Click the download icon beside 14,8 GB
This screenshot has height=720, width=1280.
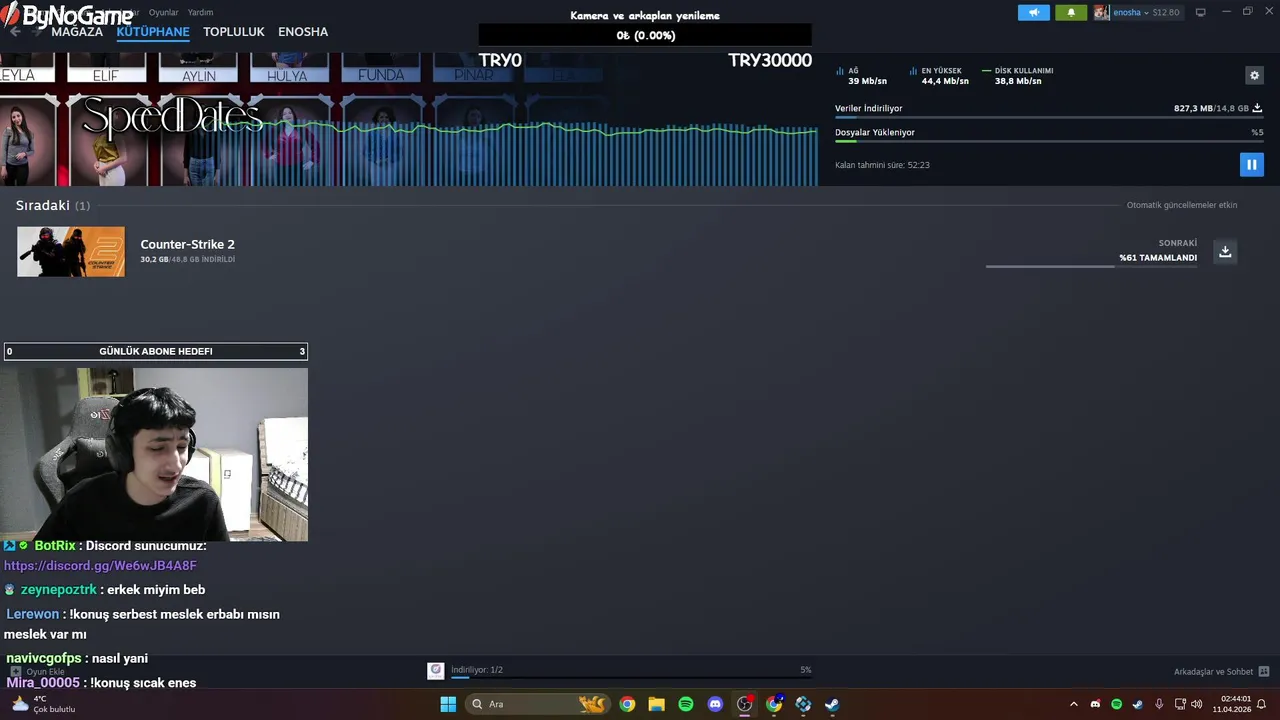pos(1258,108)
